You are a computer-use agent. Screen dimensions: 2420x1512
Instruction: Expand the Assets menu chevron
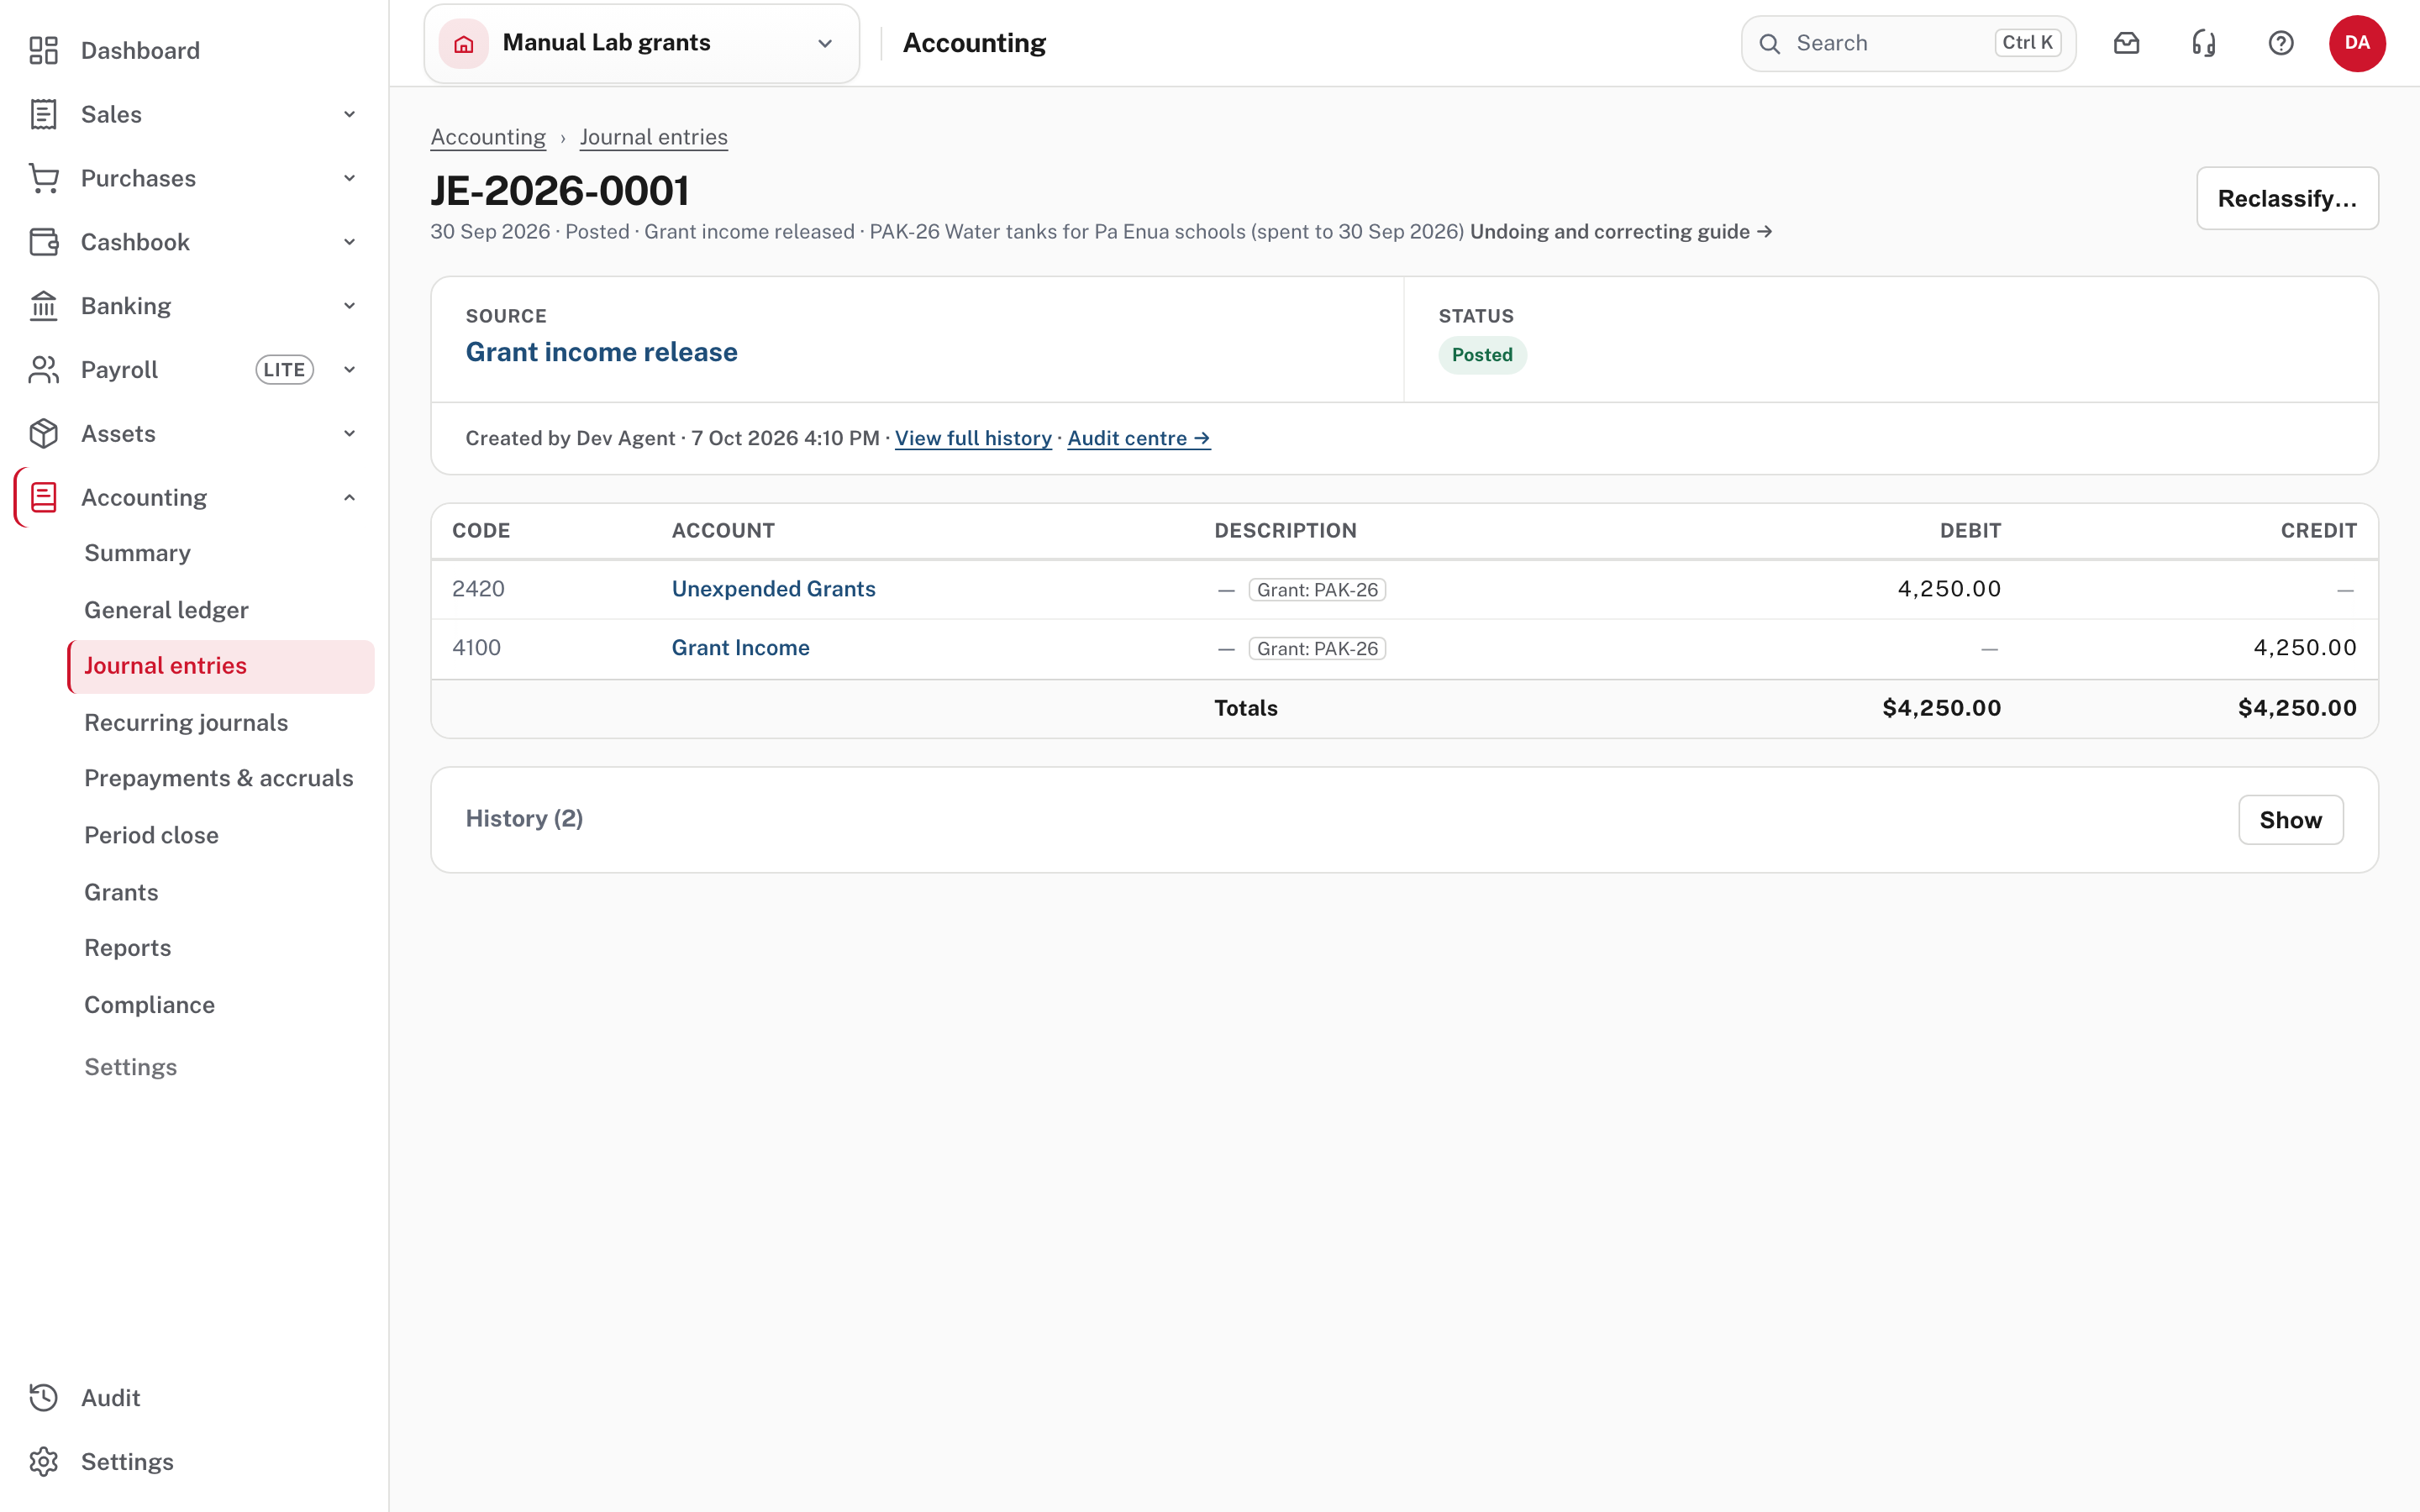(x=349, y=434)
